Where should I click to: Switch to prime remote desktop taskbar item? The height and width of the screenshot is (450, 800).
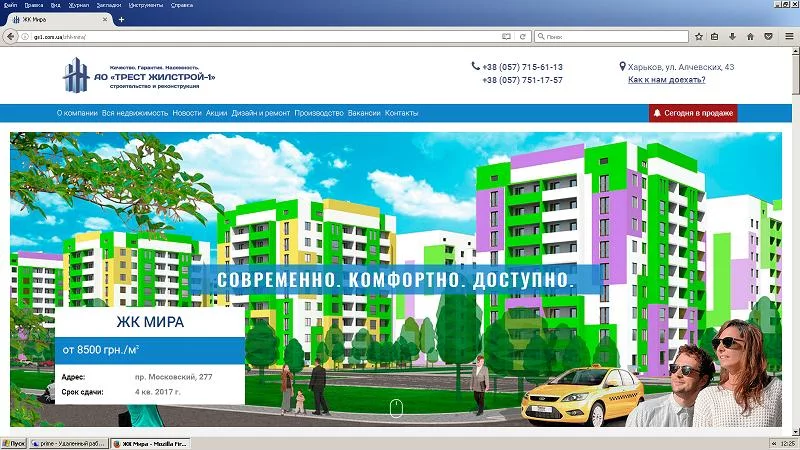tap(68, 444)
